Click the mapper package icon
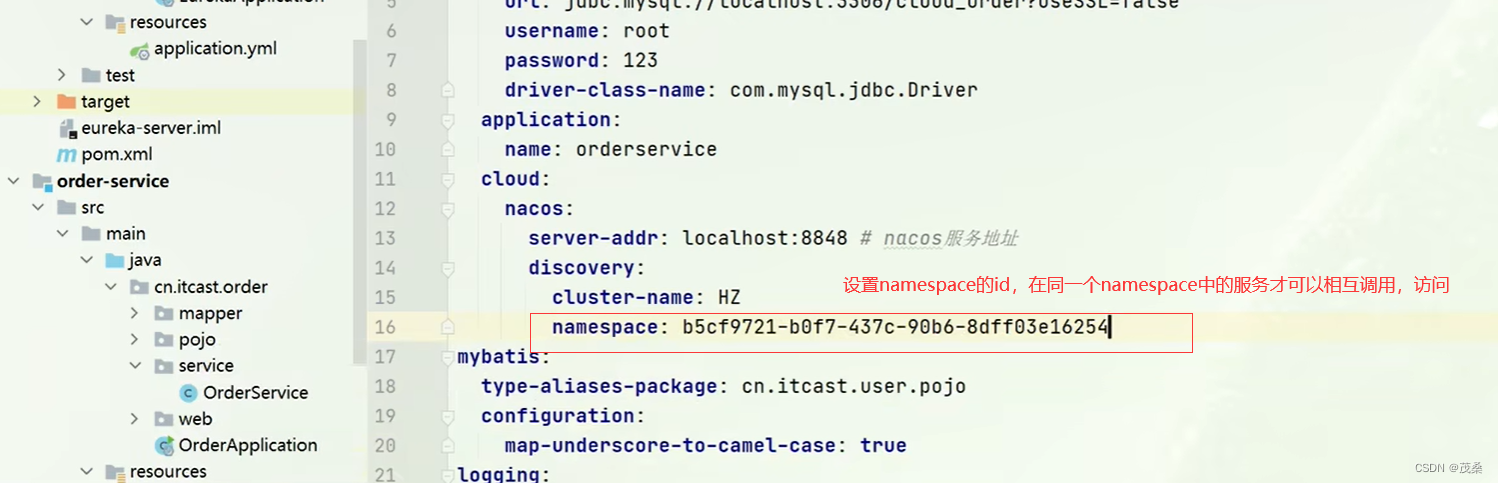 [x=164, y=313]
